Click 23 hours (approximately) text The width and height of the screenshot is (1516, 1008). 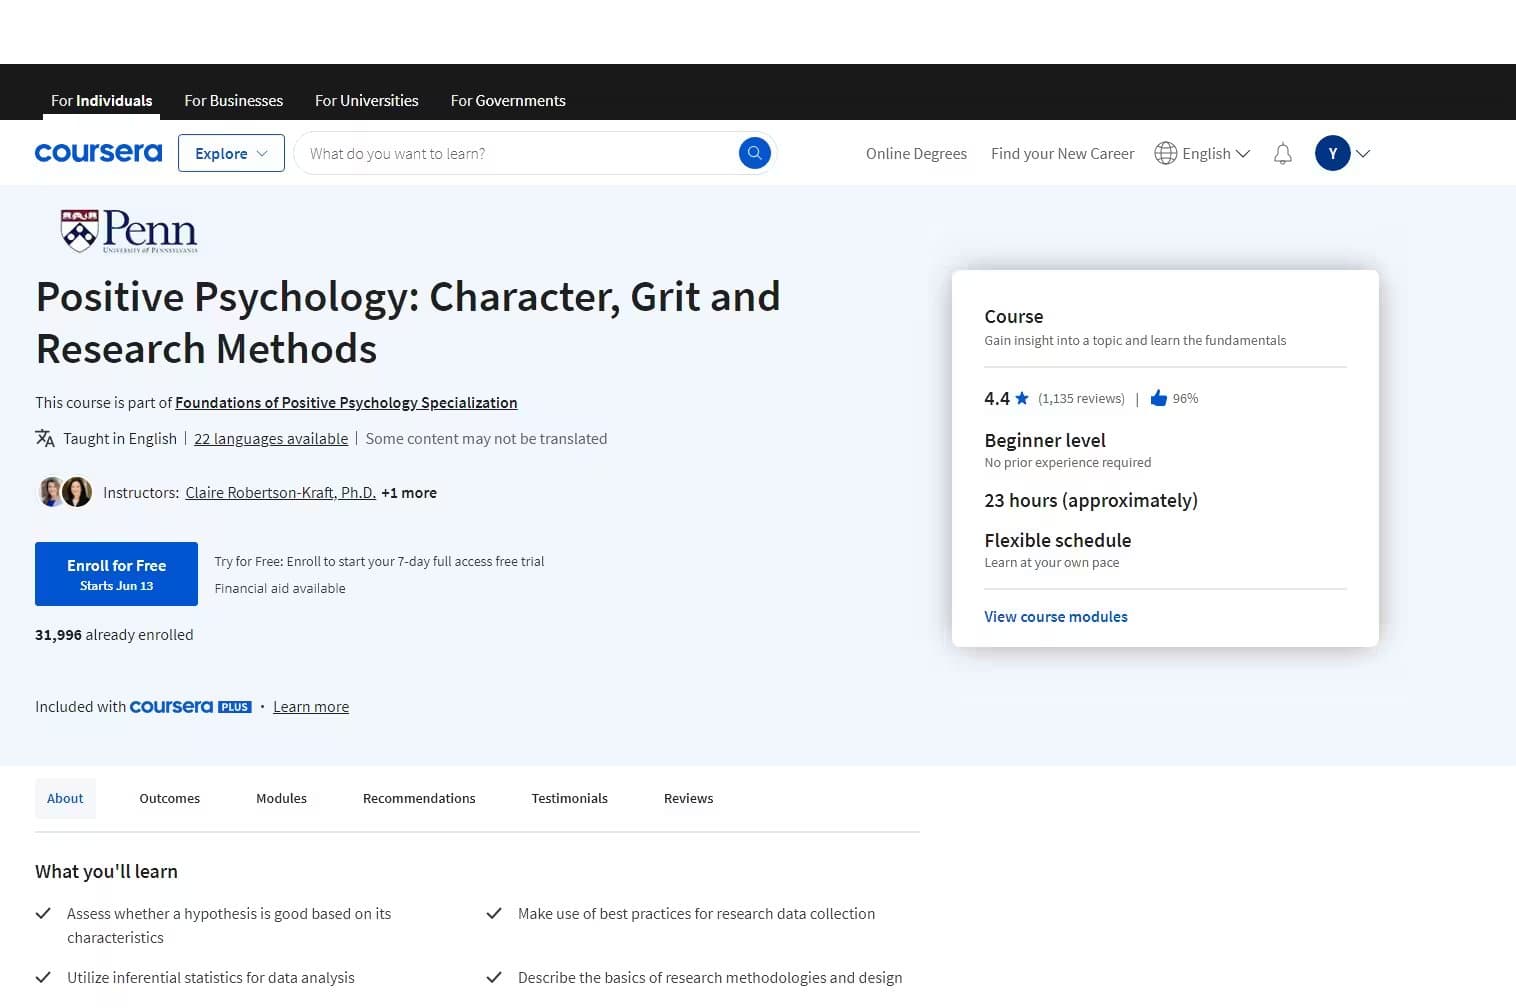[x=1091, y=500]
